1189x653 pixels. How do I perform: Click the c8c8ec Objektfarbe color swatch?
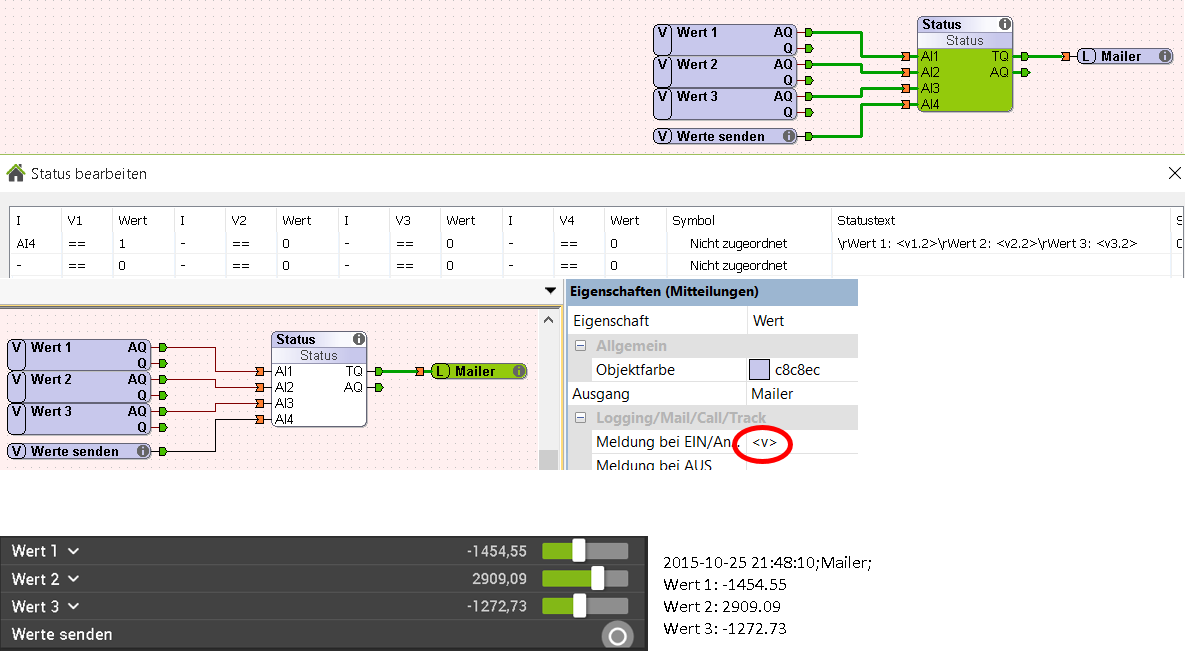(x=759, y=370)
